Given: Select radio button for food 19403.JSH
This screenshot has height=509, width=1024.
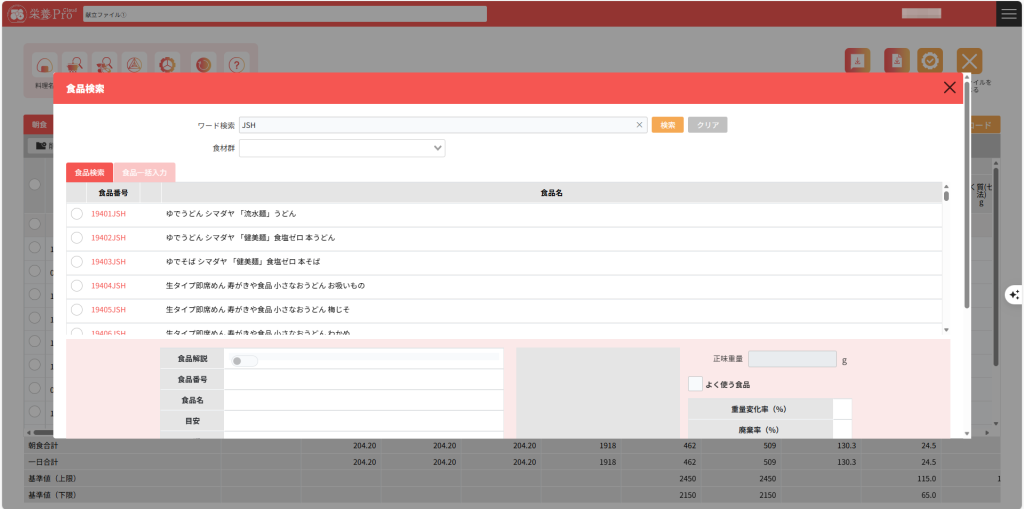Looking at the screenshot, I should tap(77, 262).
